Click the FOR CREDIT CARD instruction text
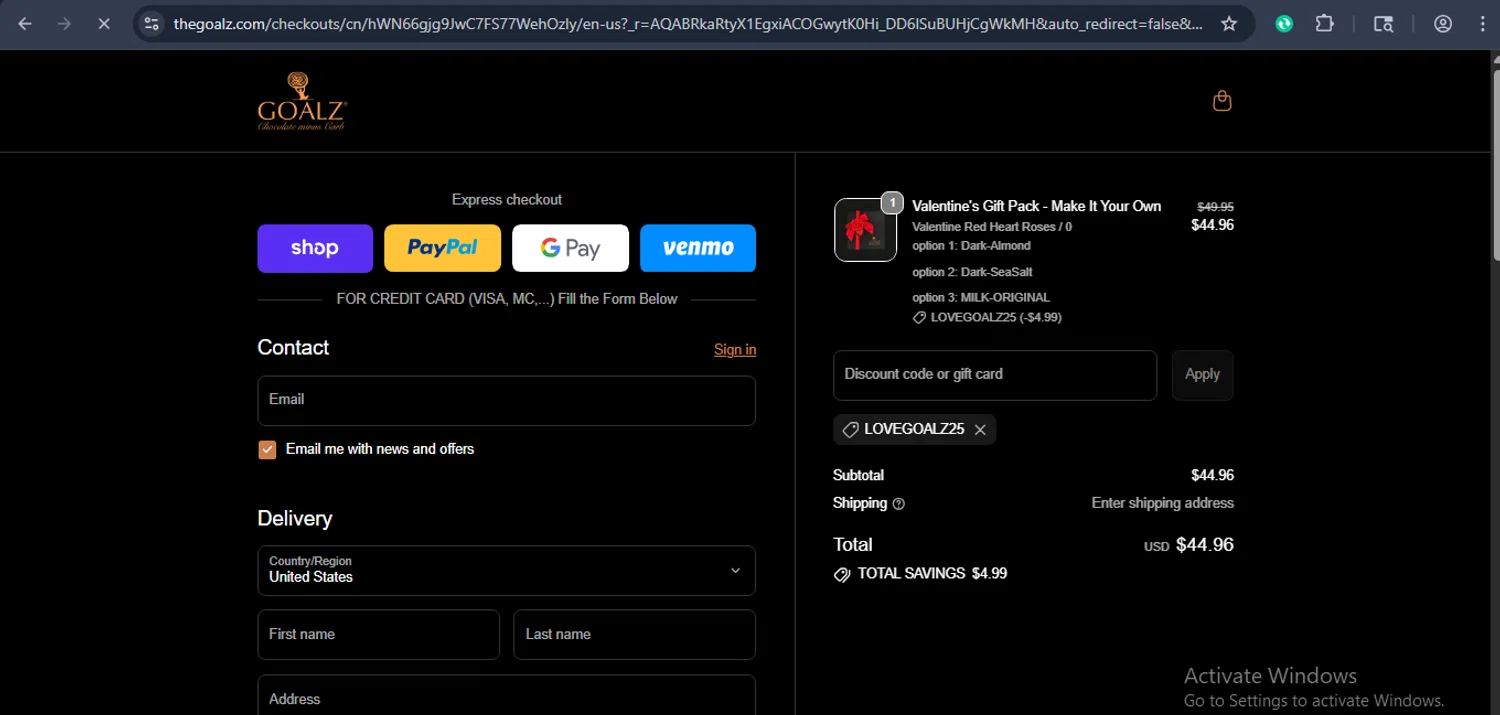The image size is (1500, 715). coord(506,299)
